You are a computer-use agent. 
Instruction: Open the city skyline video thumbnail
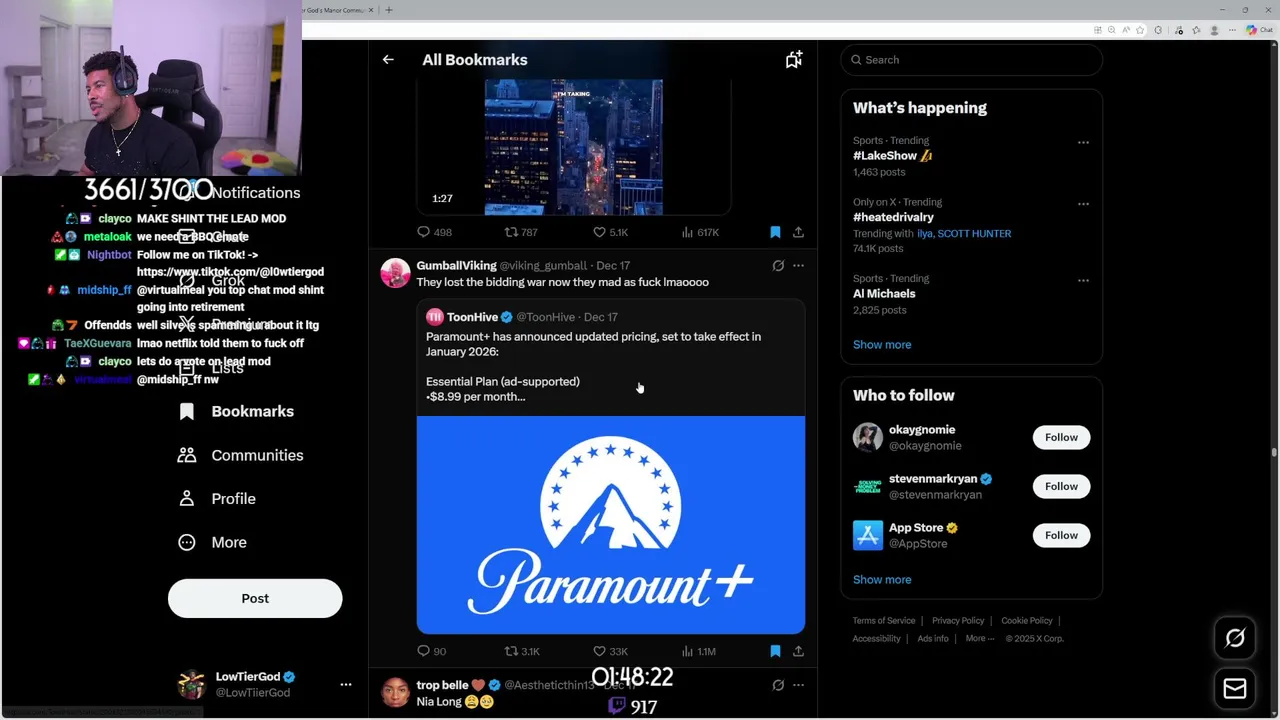[573, 147]
